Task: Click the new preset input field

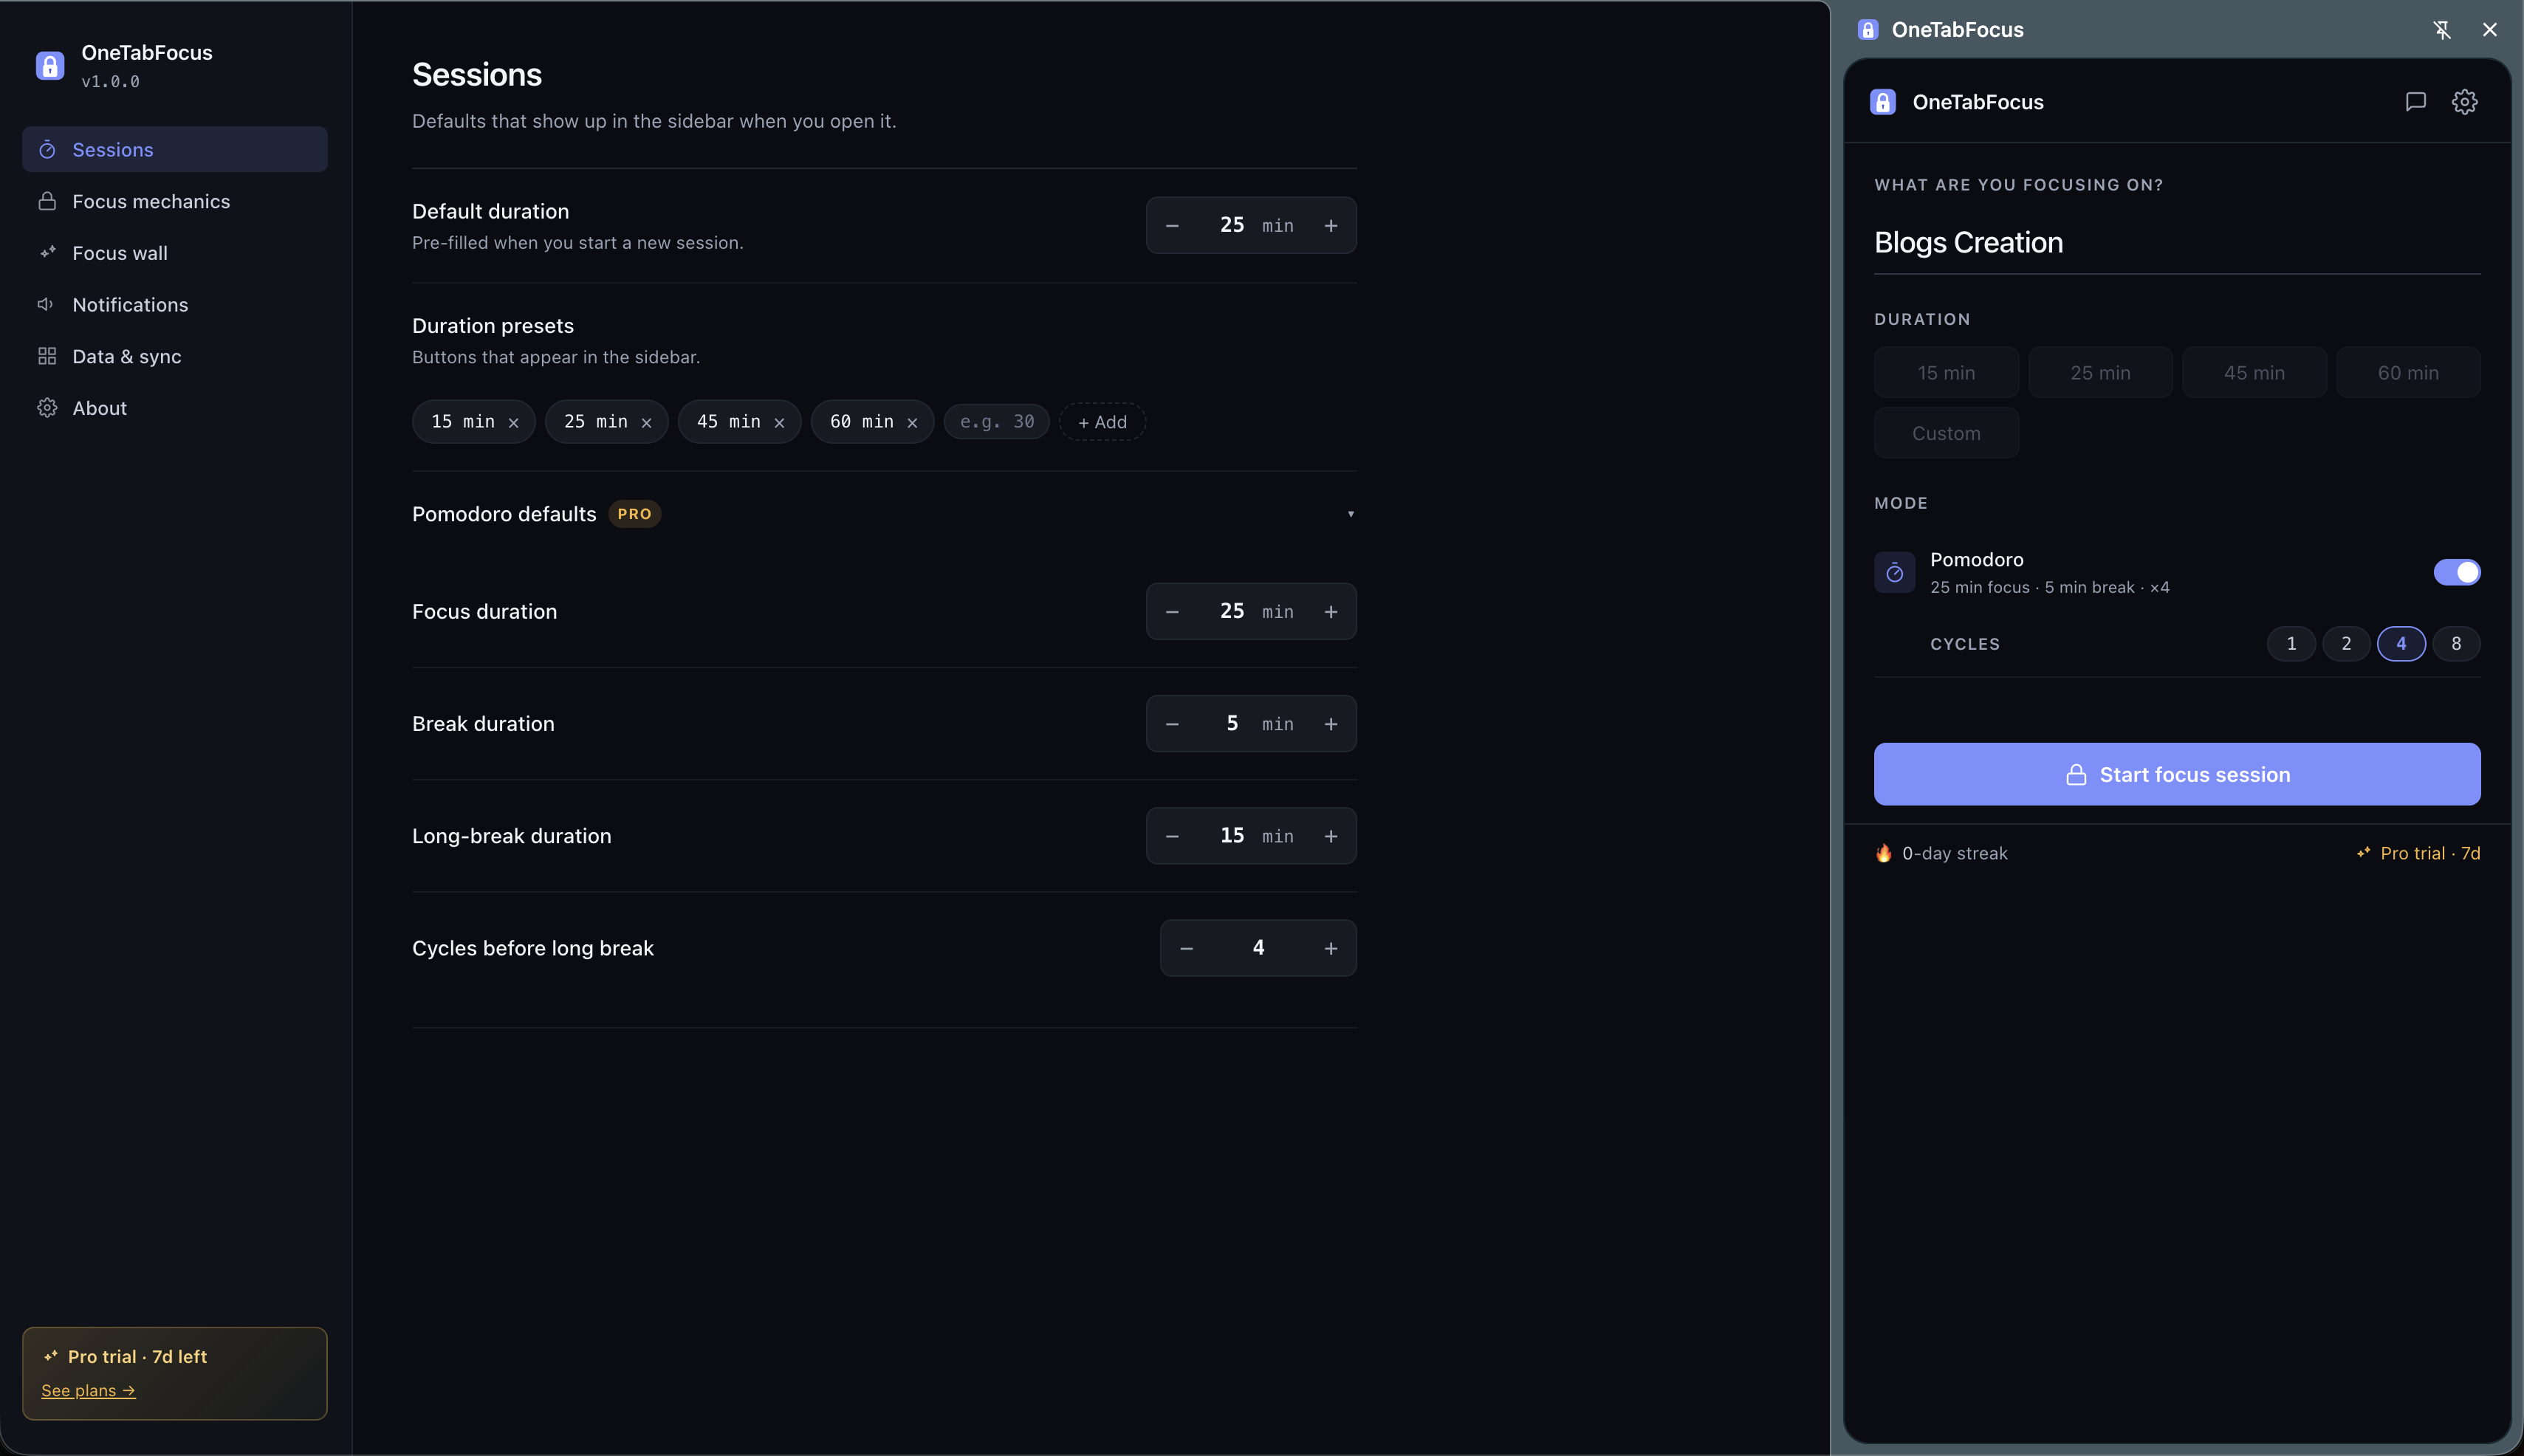Action: [x=997, y=422]
